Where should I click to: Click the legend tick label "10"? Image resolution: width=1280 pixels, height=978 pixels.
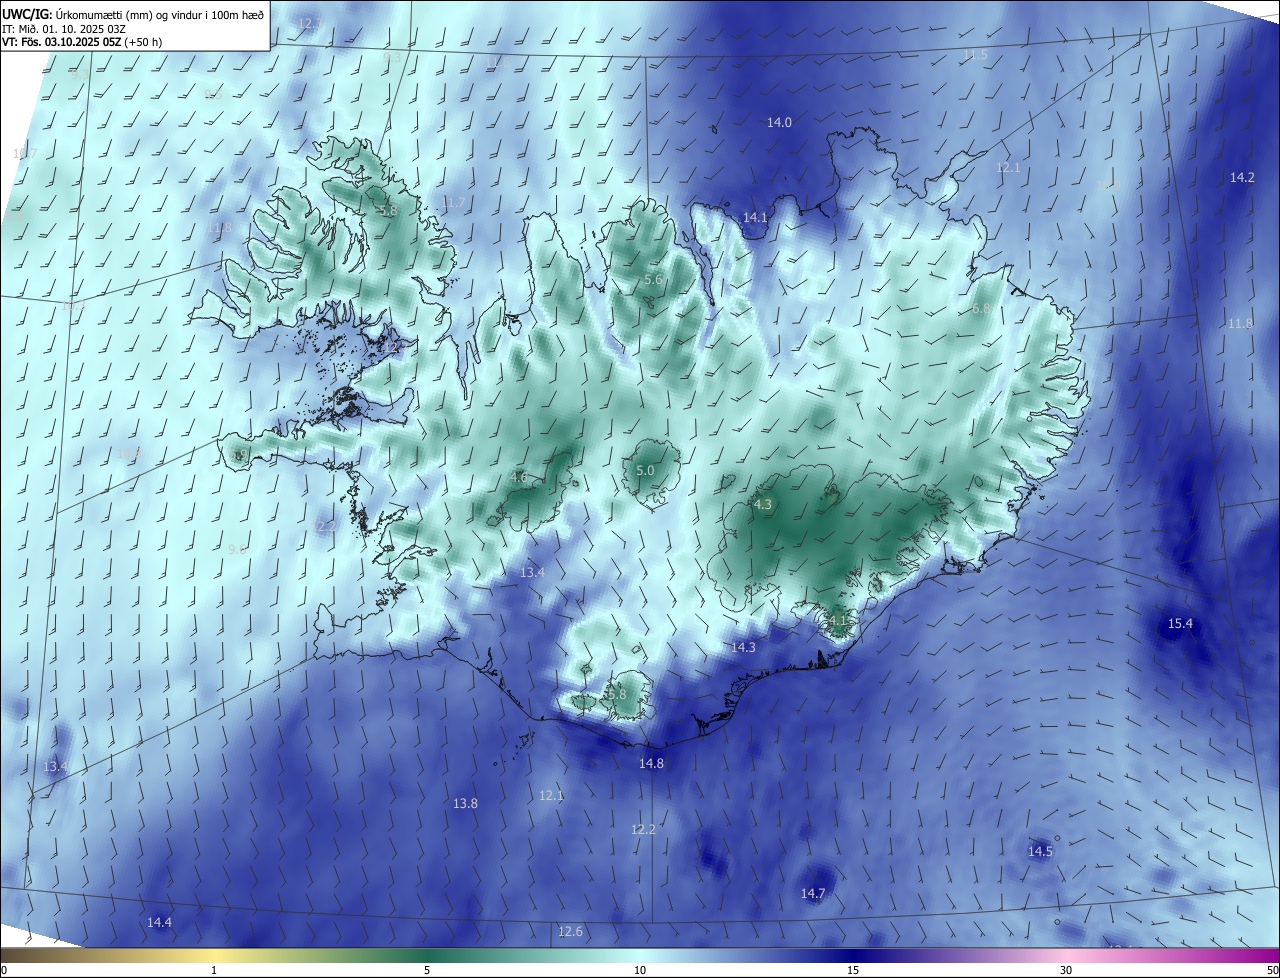click(640, 970)
